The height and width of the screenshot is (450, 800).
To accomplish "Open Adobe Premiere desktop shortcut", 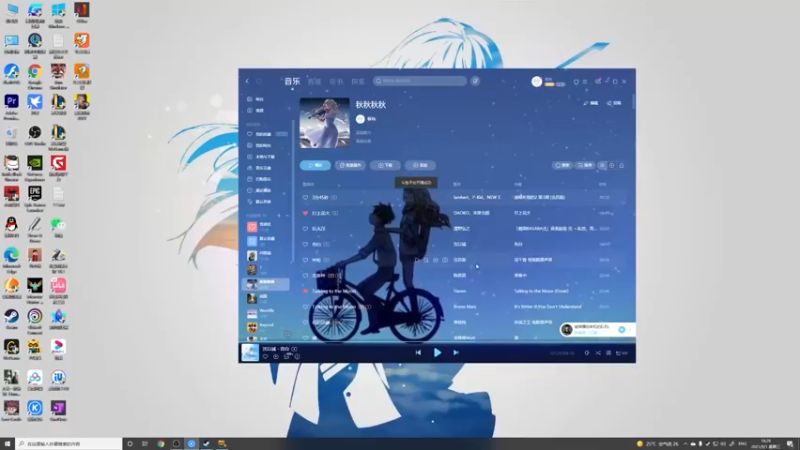I will [11, 107].
